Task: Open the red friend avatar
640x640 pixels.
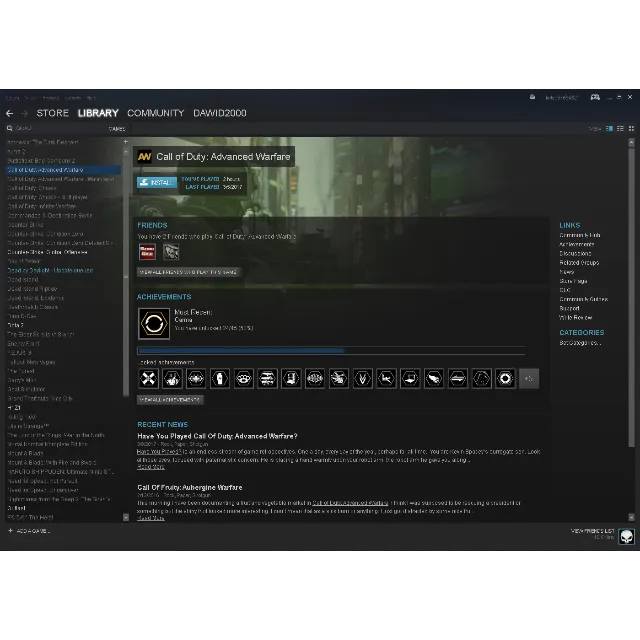Action: point(147,252)
